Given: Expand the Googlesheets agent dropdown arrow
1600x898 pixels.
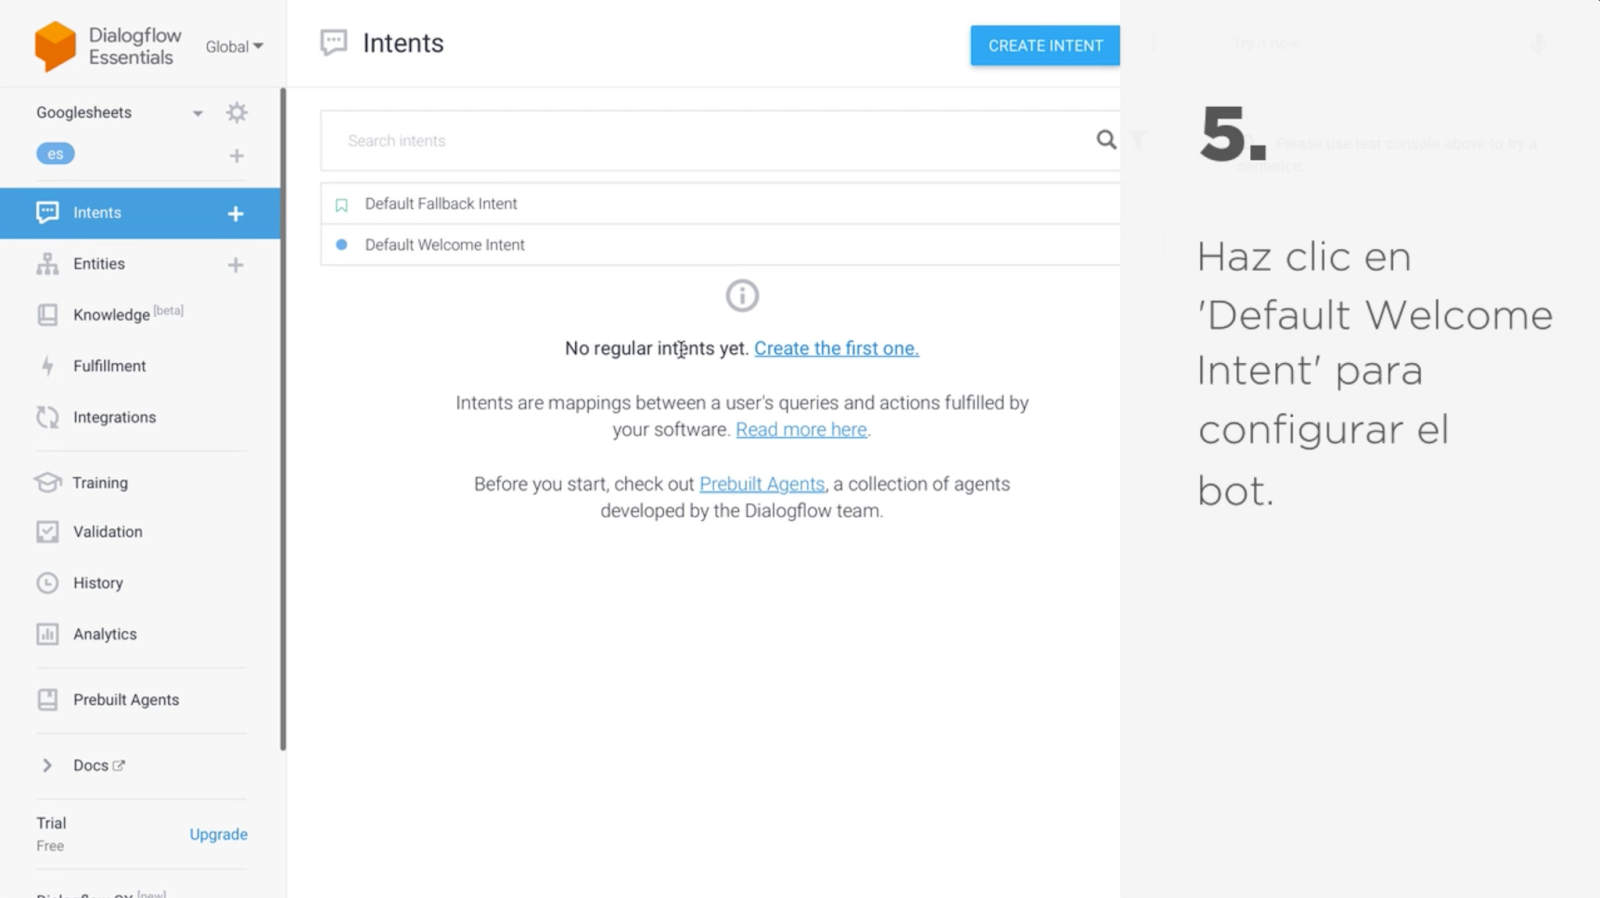Looking at the screenshot, I should click(198, 113).
